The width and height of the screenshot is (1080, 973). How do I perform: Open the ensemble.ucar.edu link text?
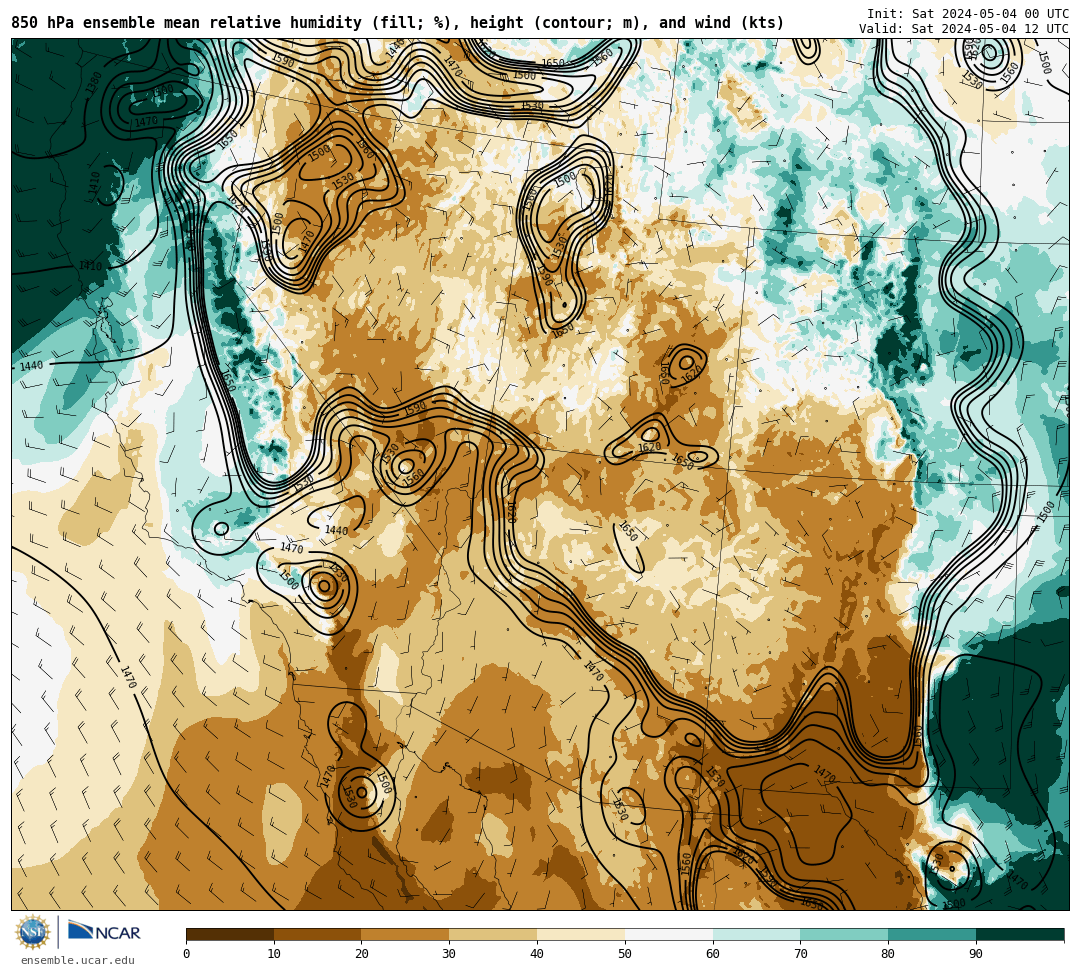tap(78, 960)
